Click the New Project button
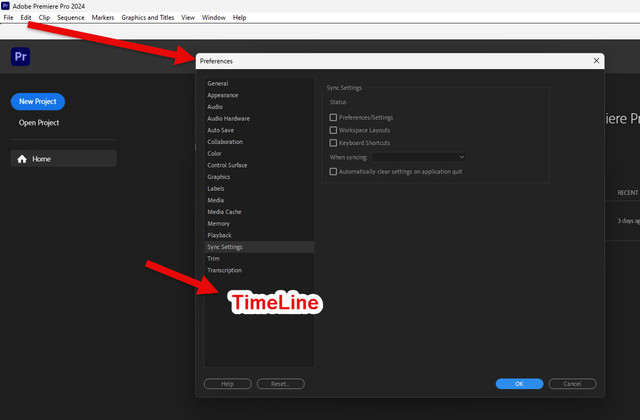Image resolution: width=640 pixels, height=420 pixels. [38, 101]
